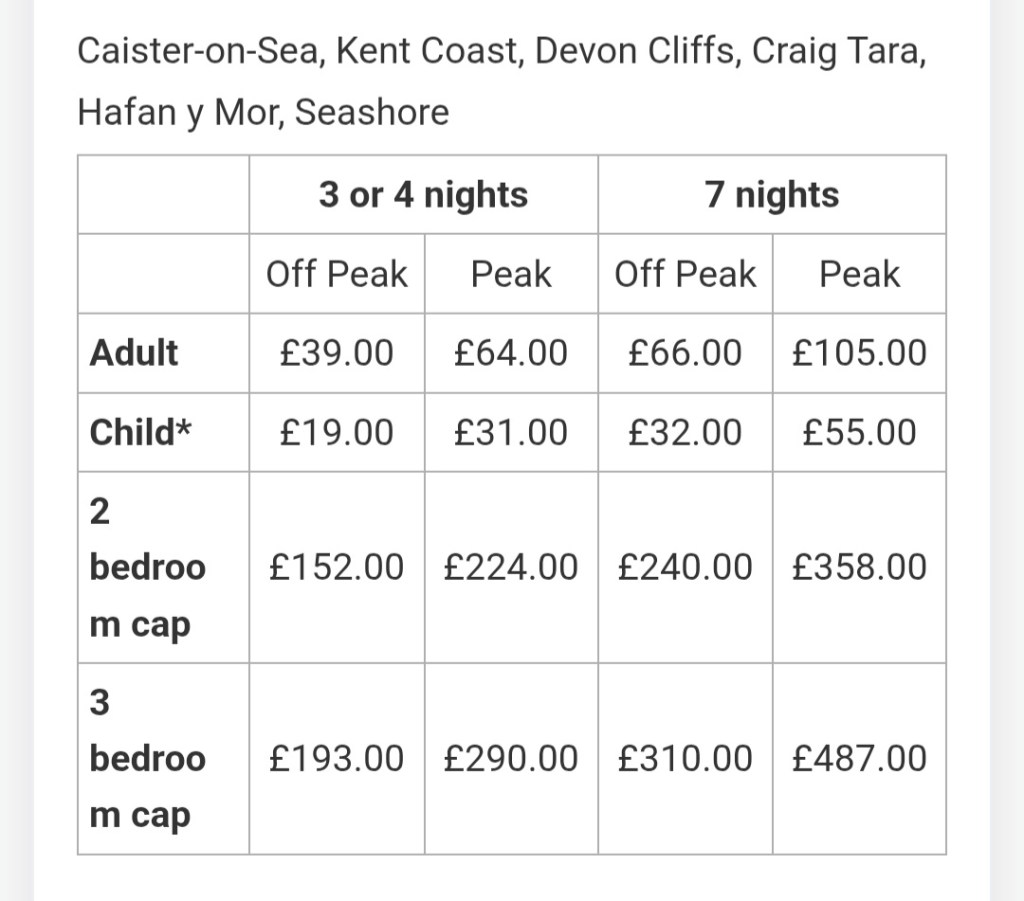Click the £358.00 price cell

click(859, 568)
